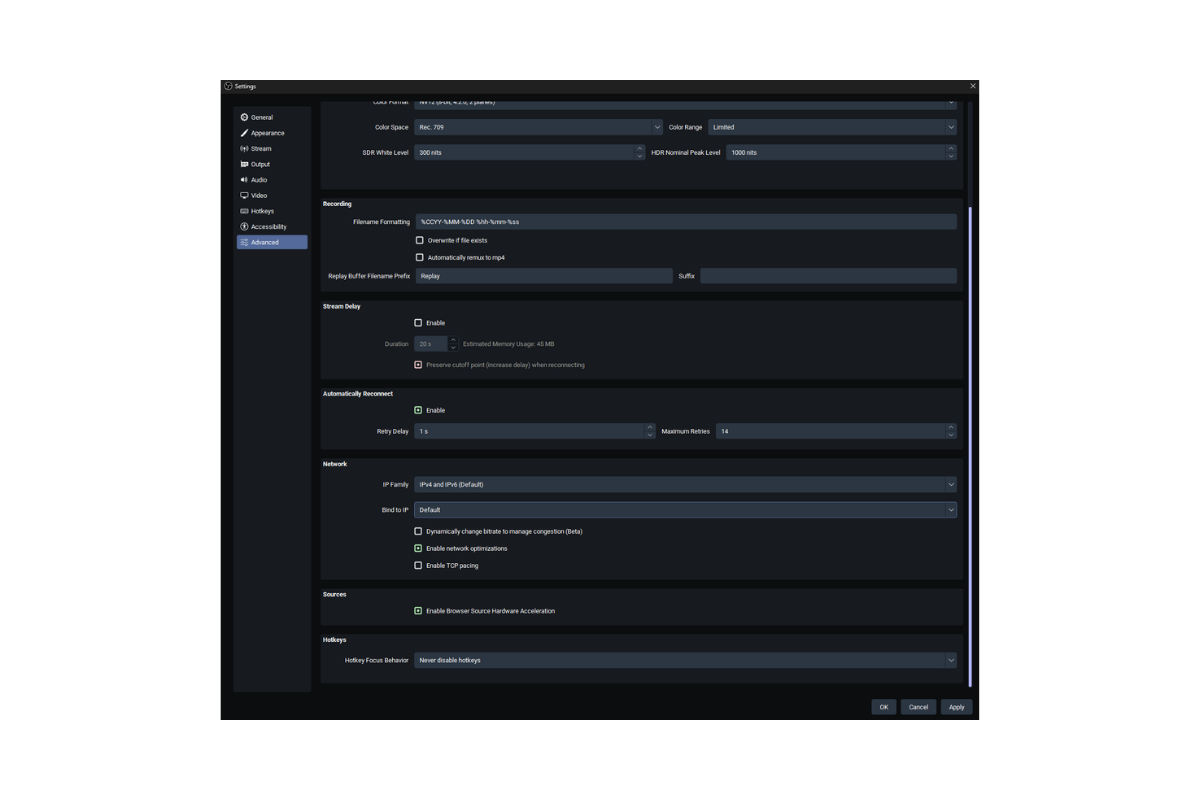Viewport: 1200px width, 800px height.
Task: Click the Accessibility icon in the sidebar
Action: pyautogui.click(x=244, y=227)
